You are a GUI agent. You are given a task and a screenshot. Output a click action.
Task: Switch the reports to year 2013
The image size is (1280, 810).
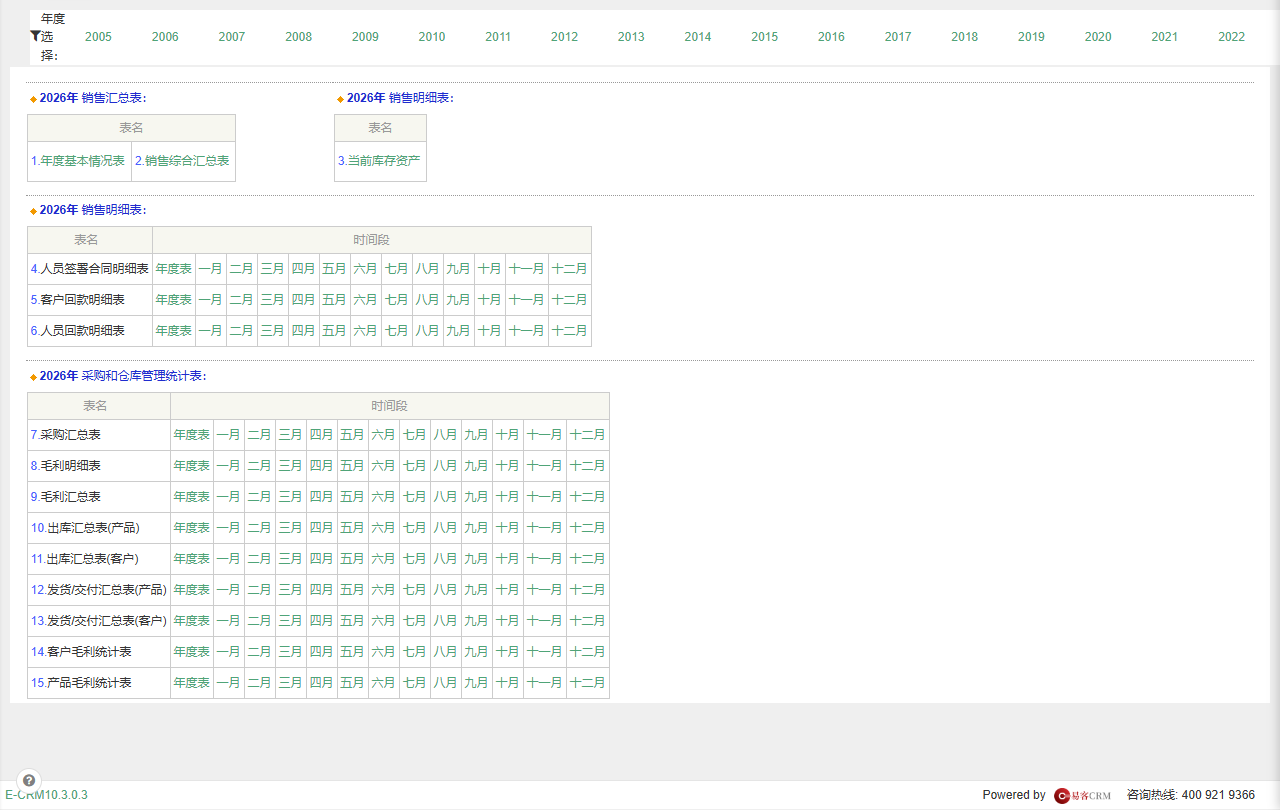(631, 37)
